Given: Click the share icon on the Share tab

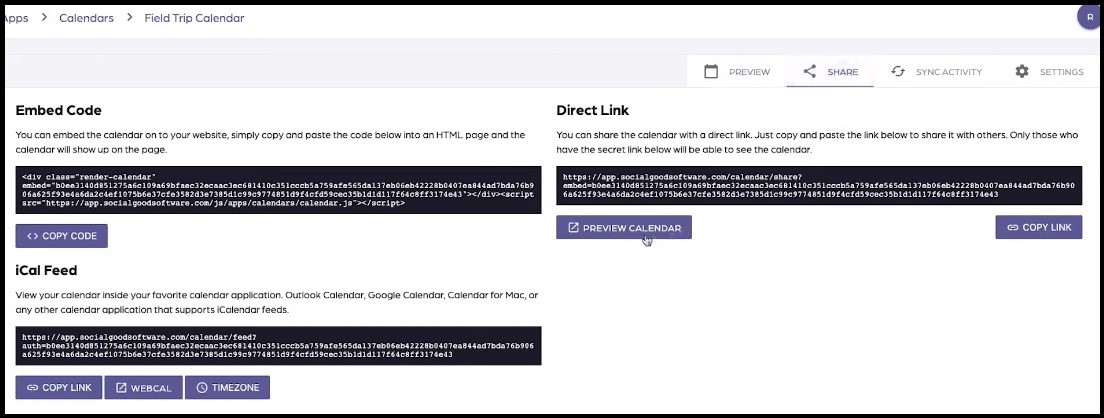Looking at the screenshot, I should [810, 72].
